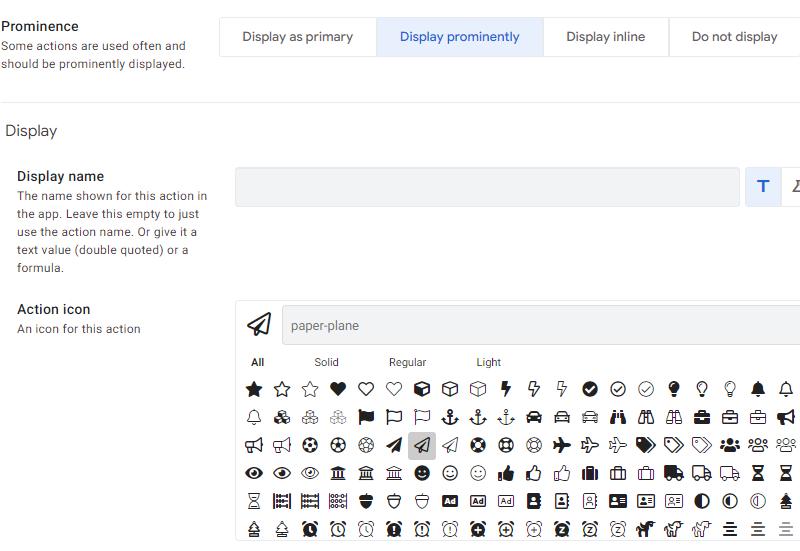Click the Display name input field

(x=487, y=187)
